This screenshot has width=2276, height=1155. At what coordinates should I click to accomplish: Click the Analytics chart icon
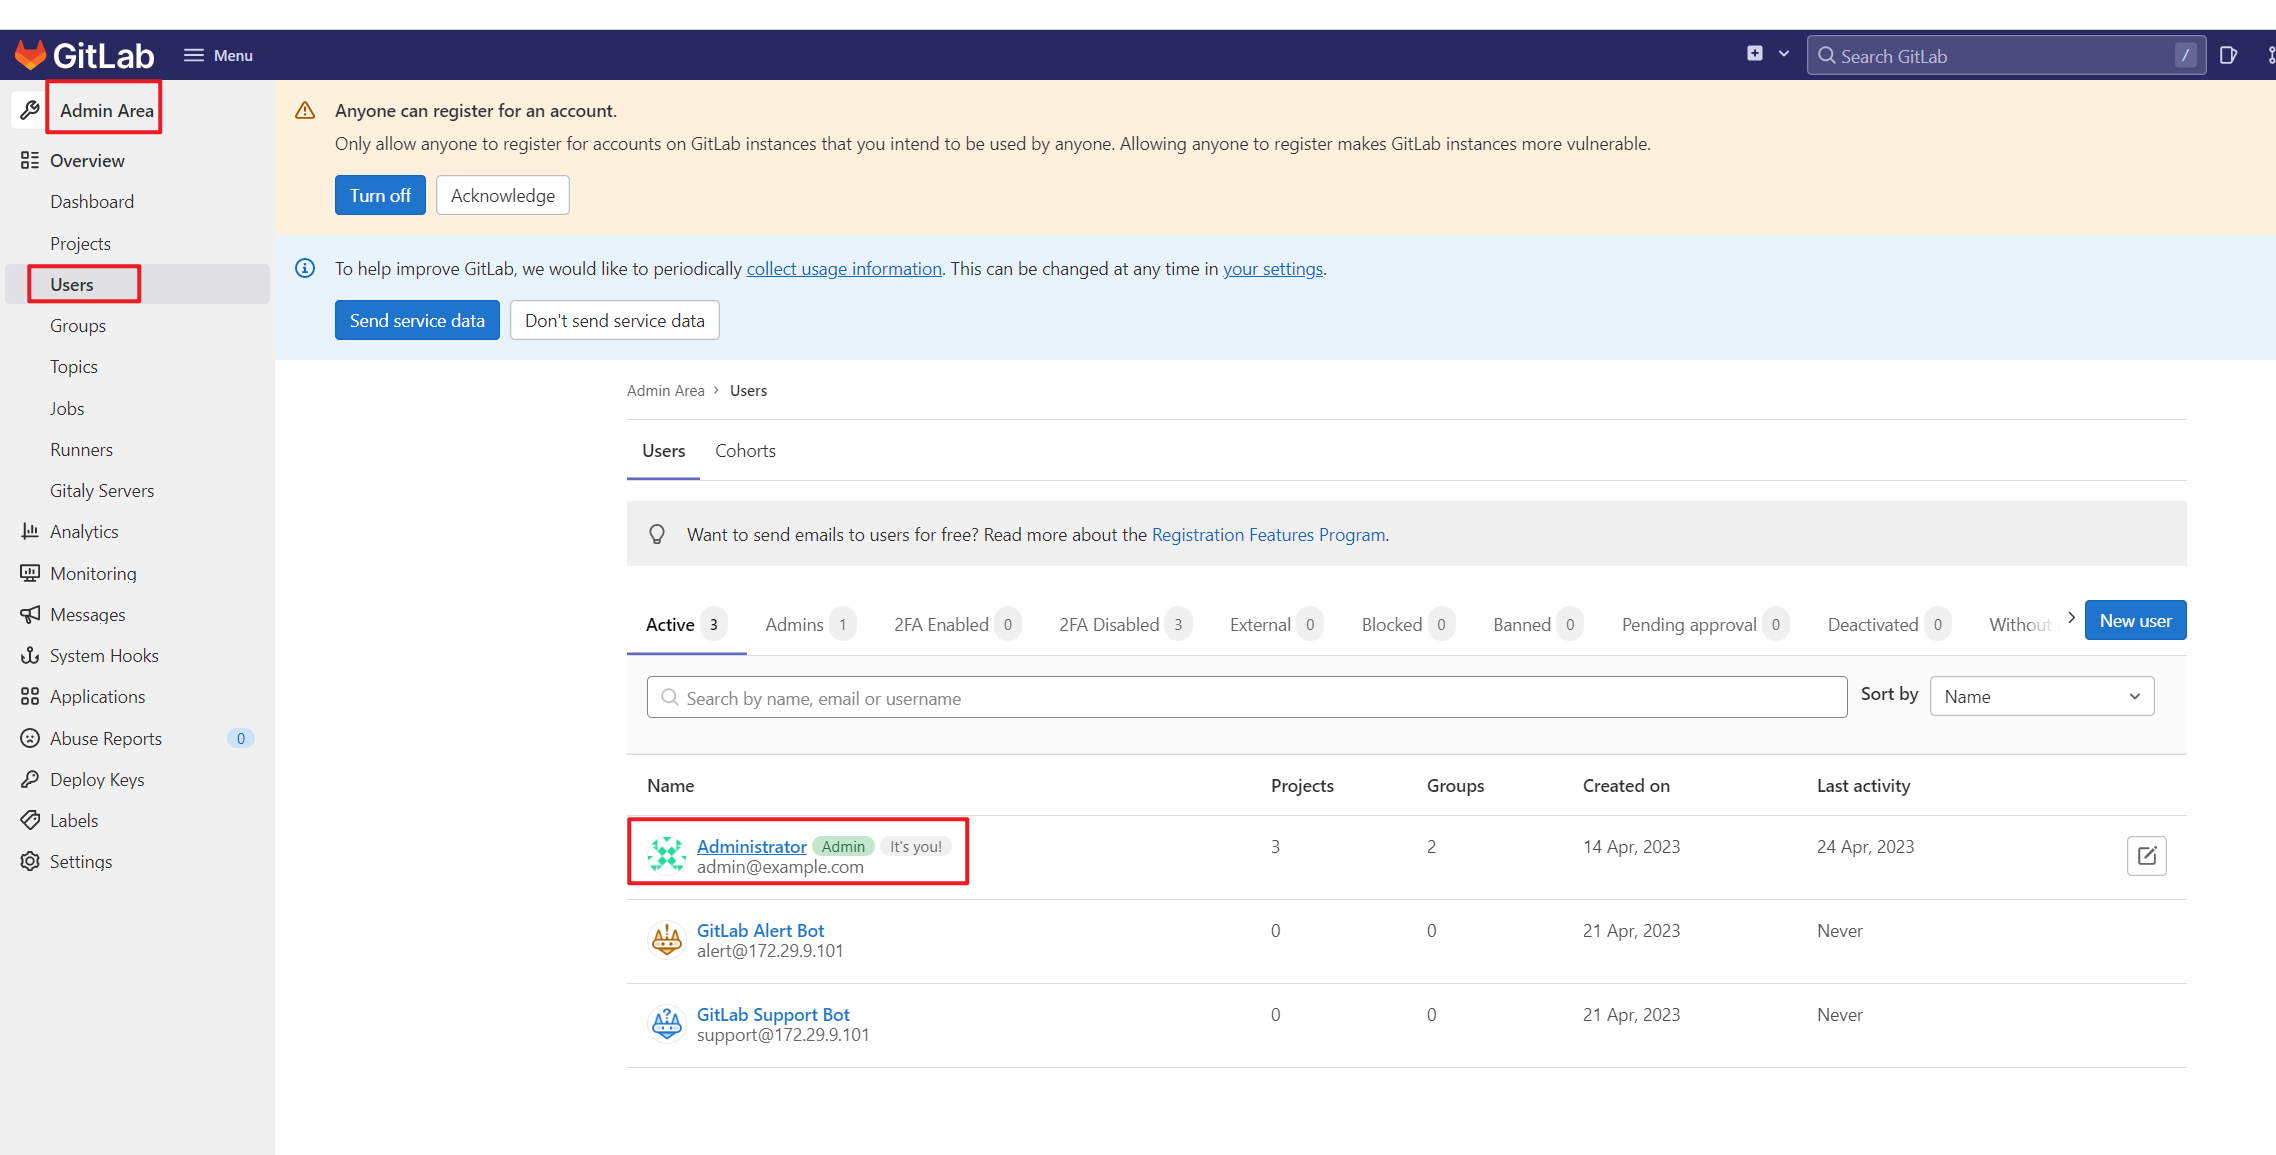pos(30,531)
